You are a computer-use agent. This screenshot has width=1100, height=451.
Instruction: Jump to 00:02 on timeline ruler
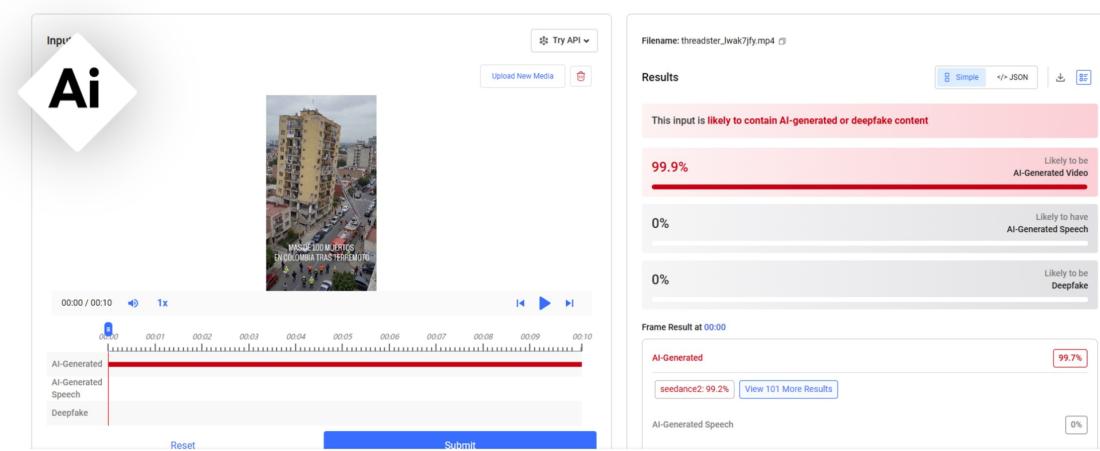[x=202, y=337]
